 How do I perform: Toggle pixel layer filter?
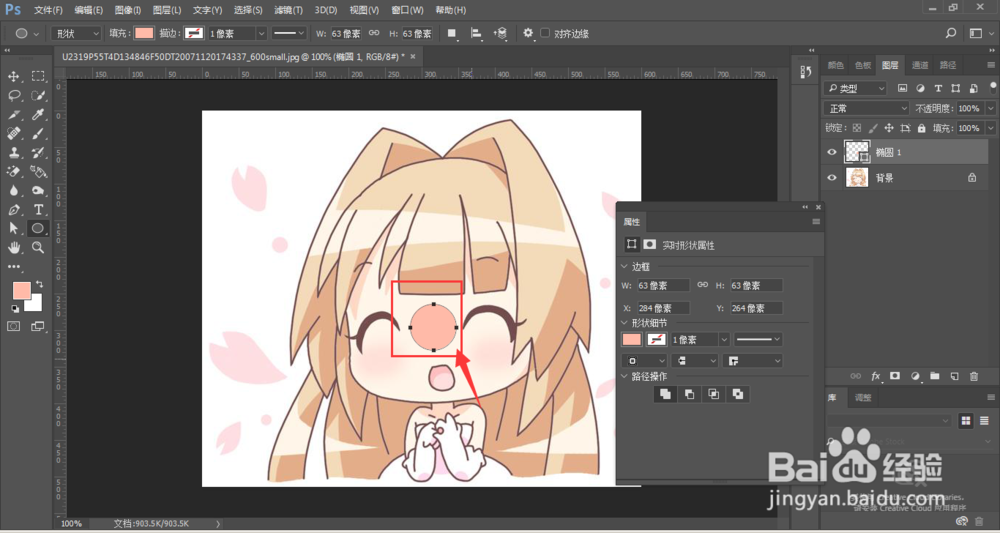902,88
